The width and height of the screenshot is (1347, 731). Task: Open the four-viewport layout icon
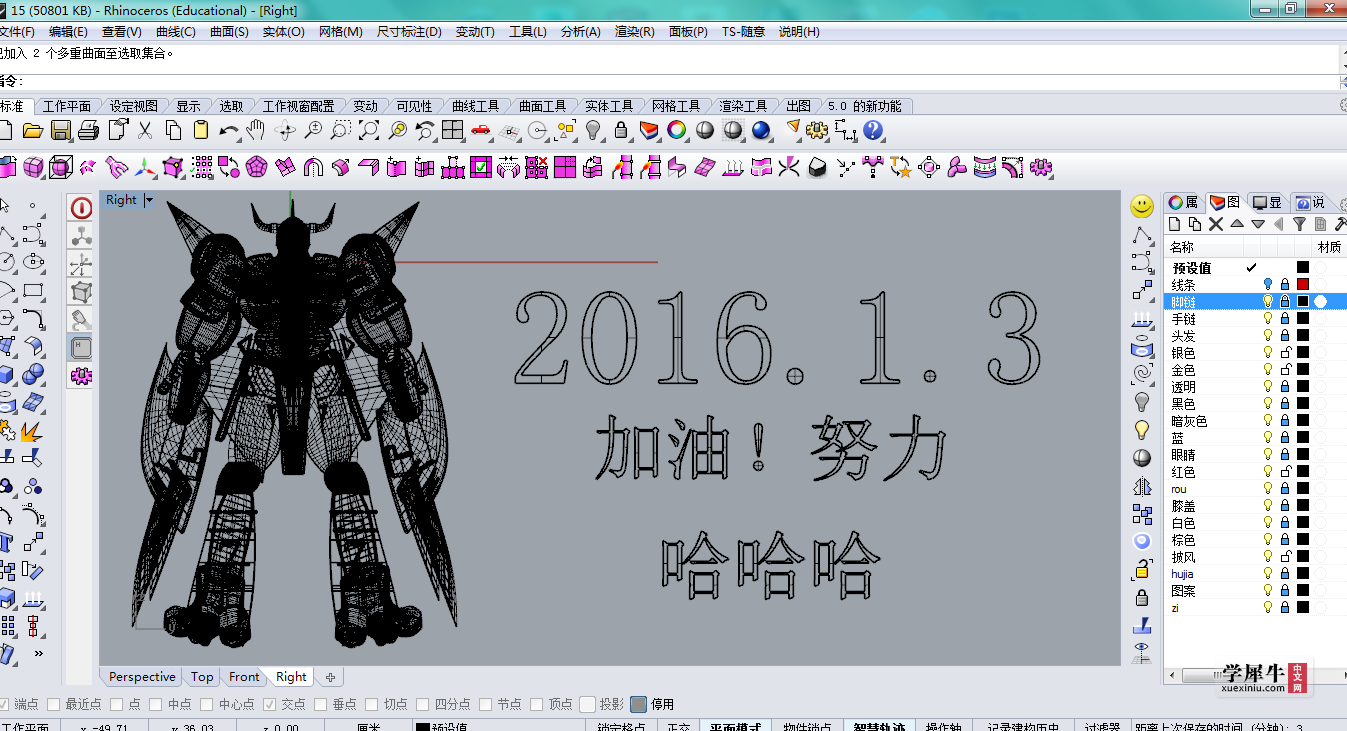(453, 130)
